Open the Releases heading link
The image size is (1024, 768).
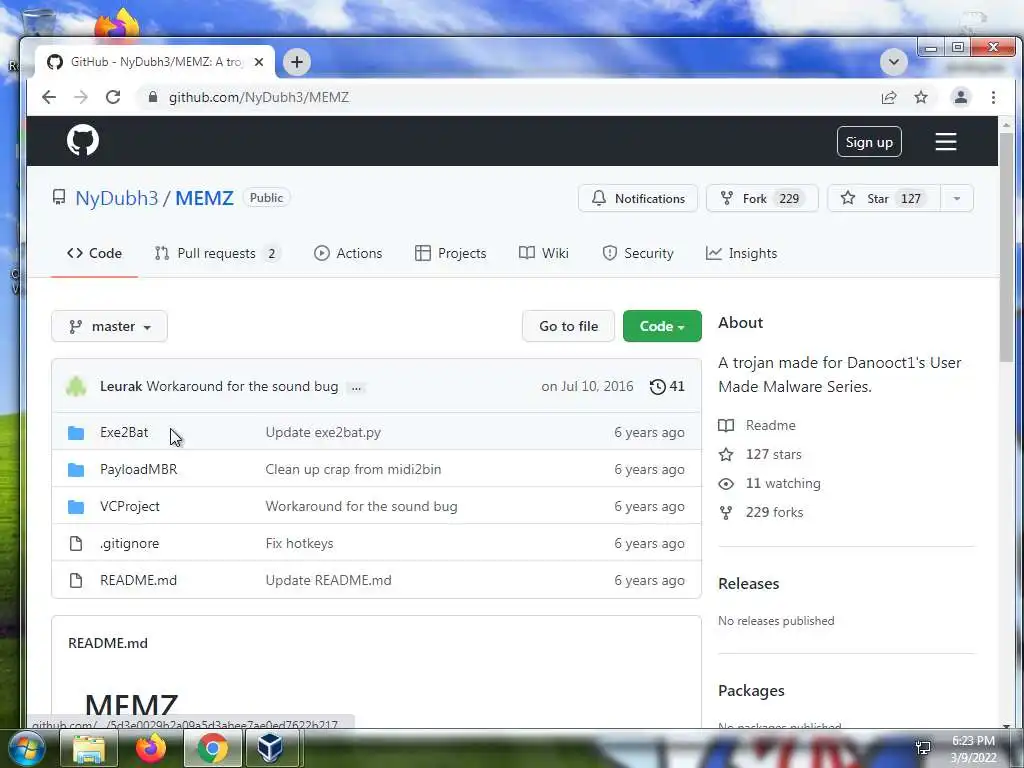(x=748, y=584)
